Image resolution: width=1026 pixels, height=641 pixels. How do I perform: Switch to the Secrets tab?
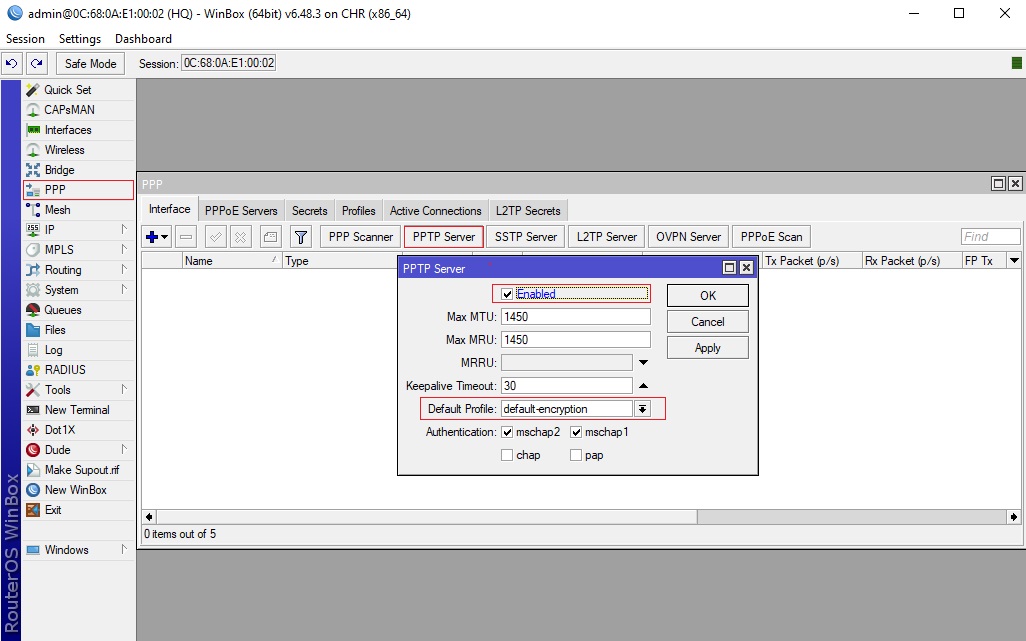click(x=309, y=211)
